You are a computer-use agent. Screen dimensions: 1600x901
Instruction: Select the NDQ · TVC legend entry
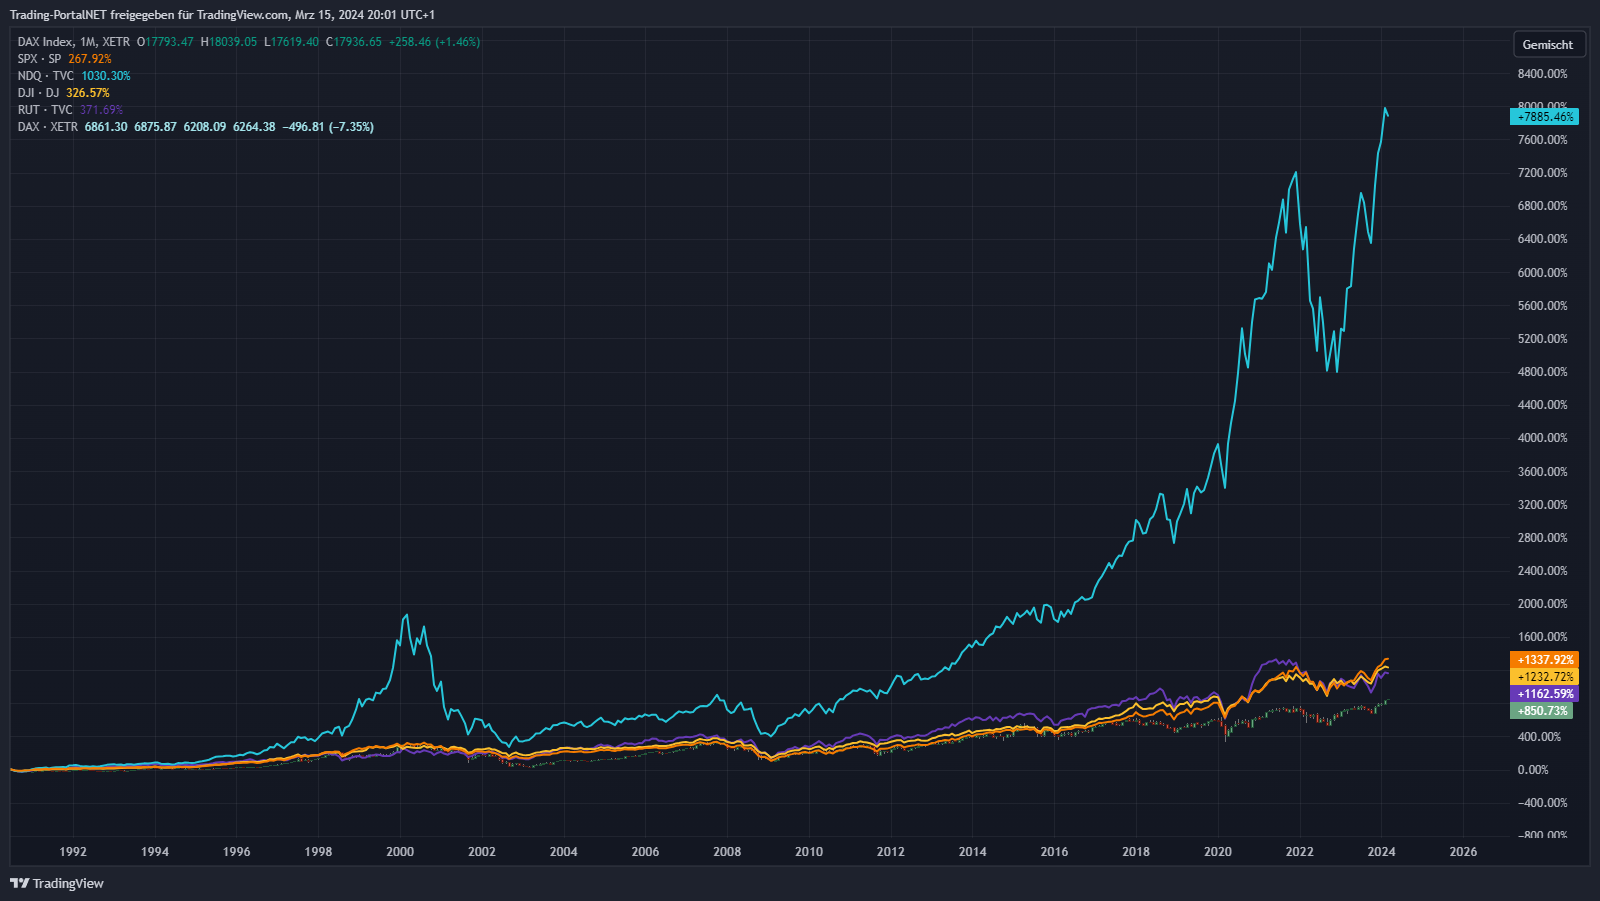pyautogui.click(x=45, y=76)
